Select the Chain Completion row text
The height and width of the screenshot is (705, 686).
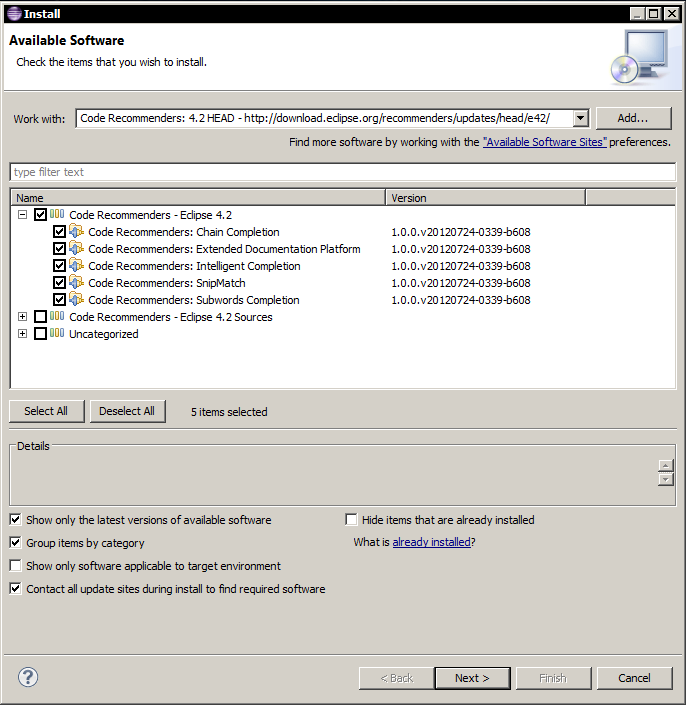coord(183,232)
